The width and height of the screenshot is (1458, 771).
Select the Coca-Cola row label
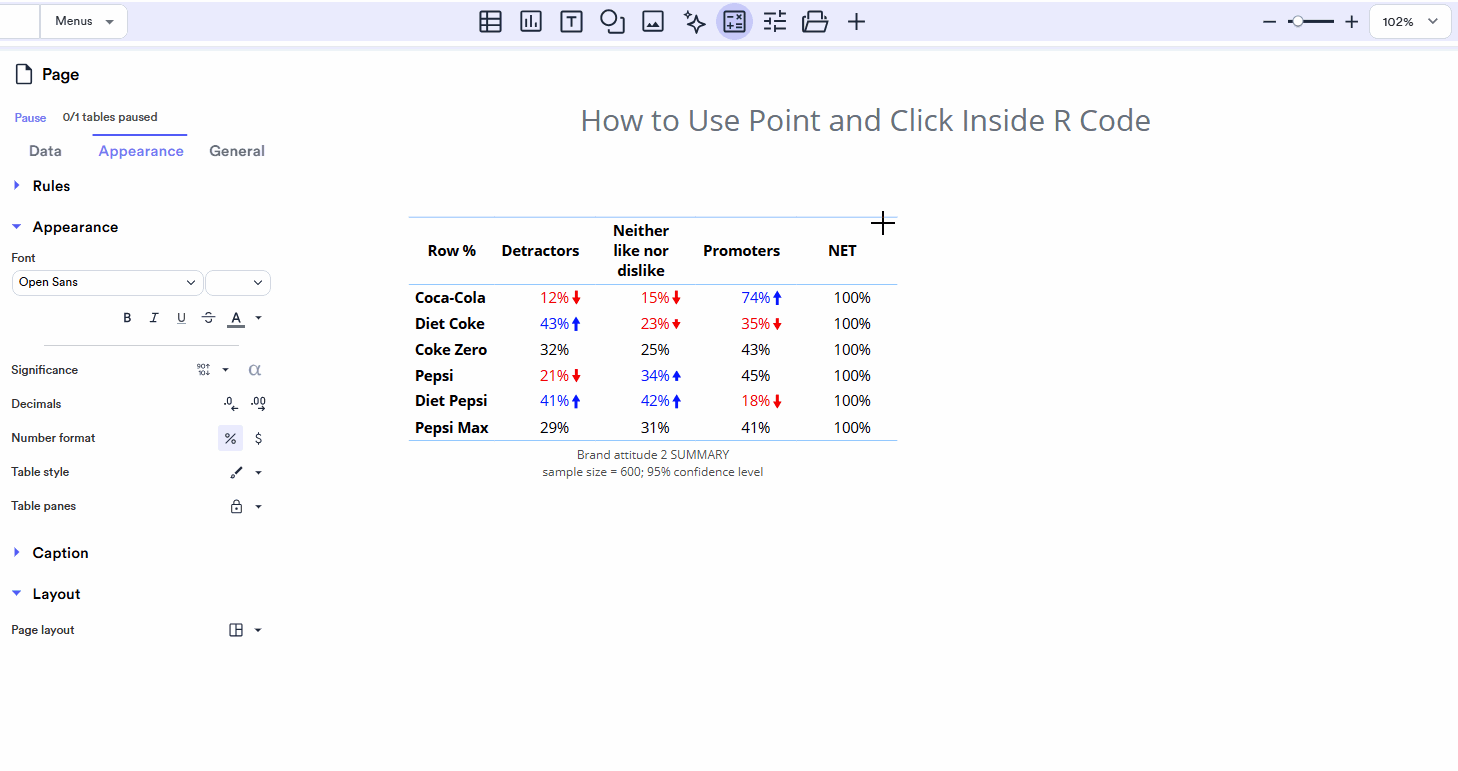(x=450, y=298)
